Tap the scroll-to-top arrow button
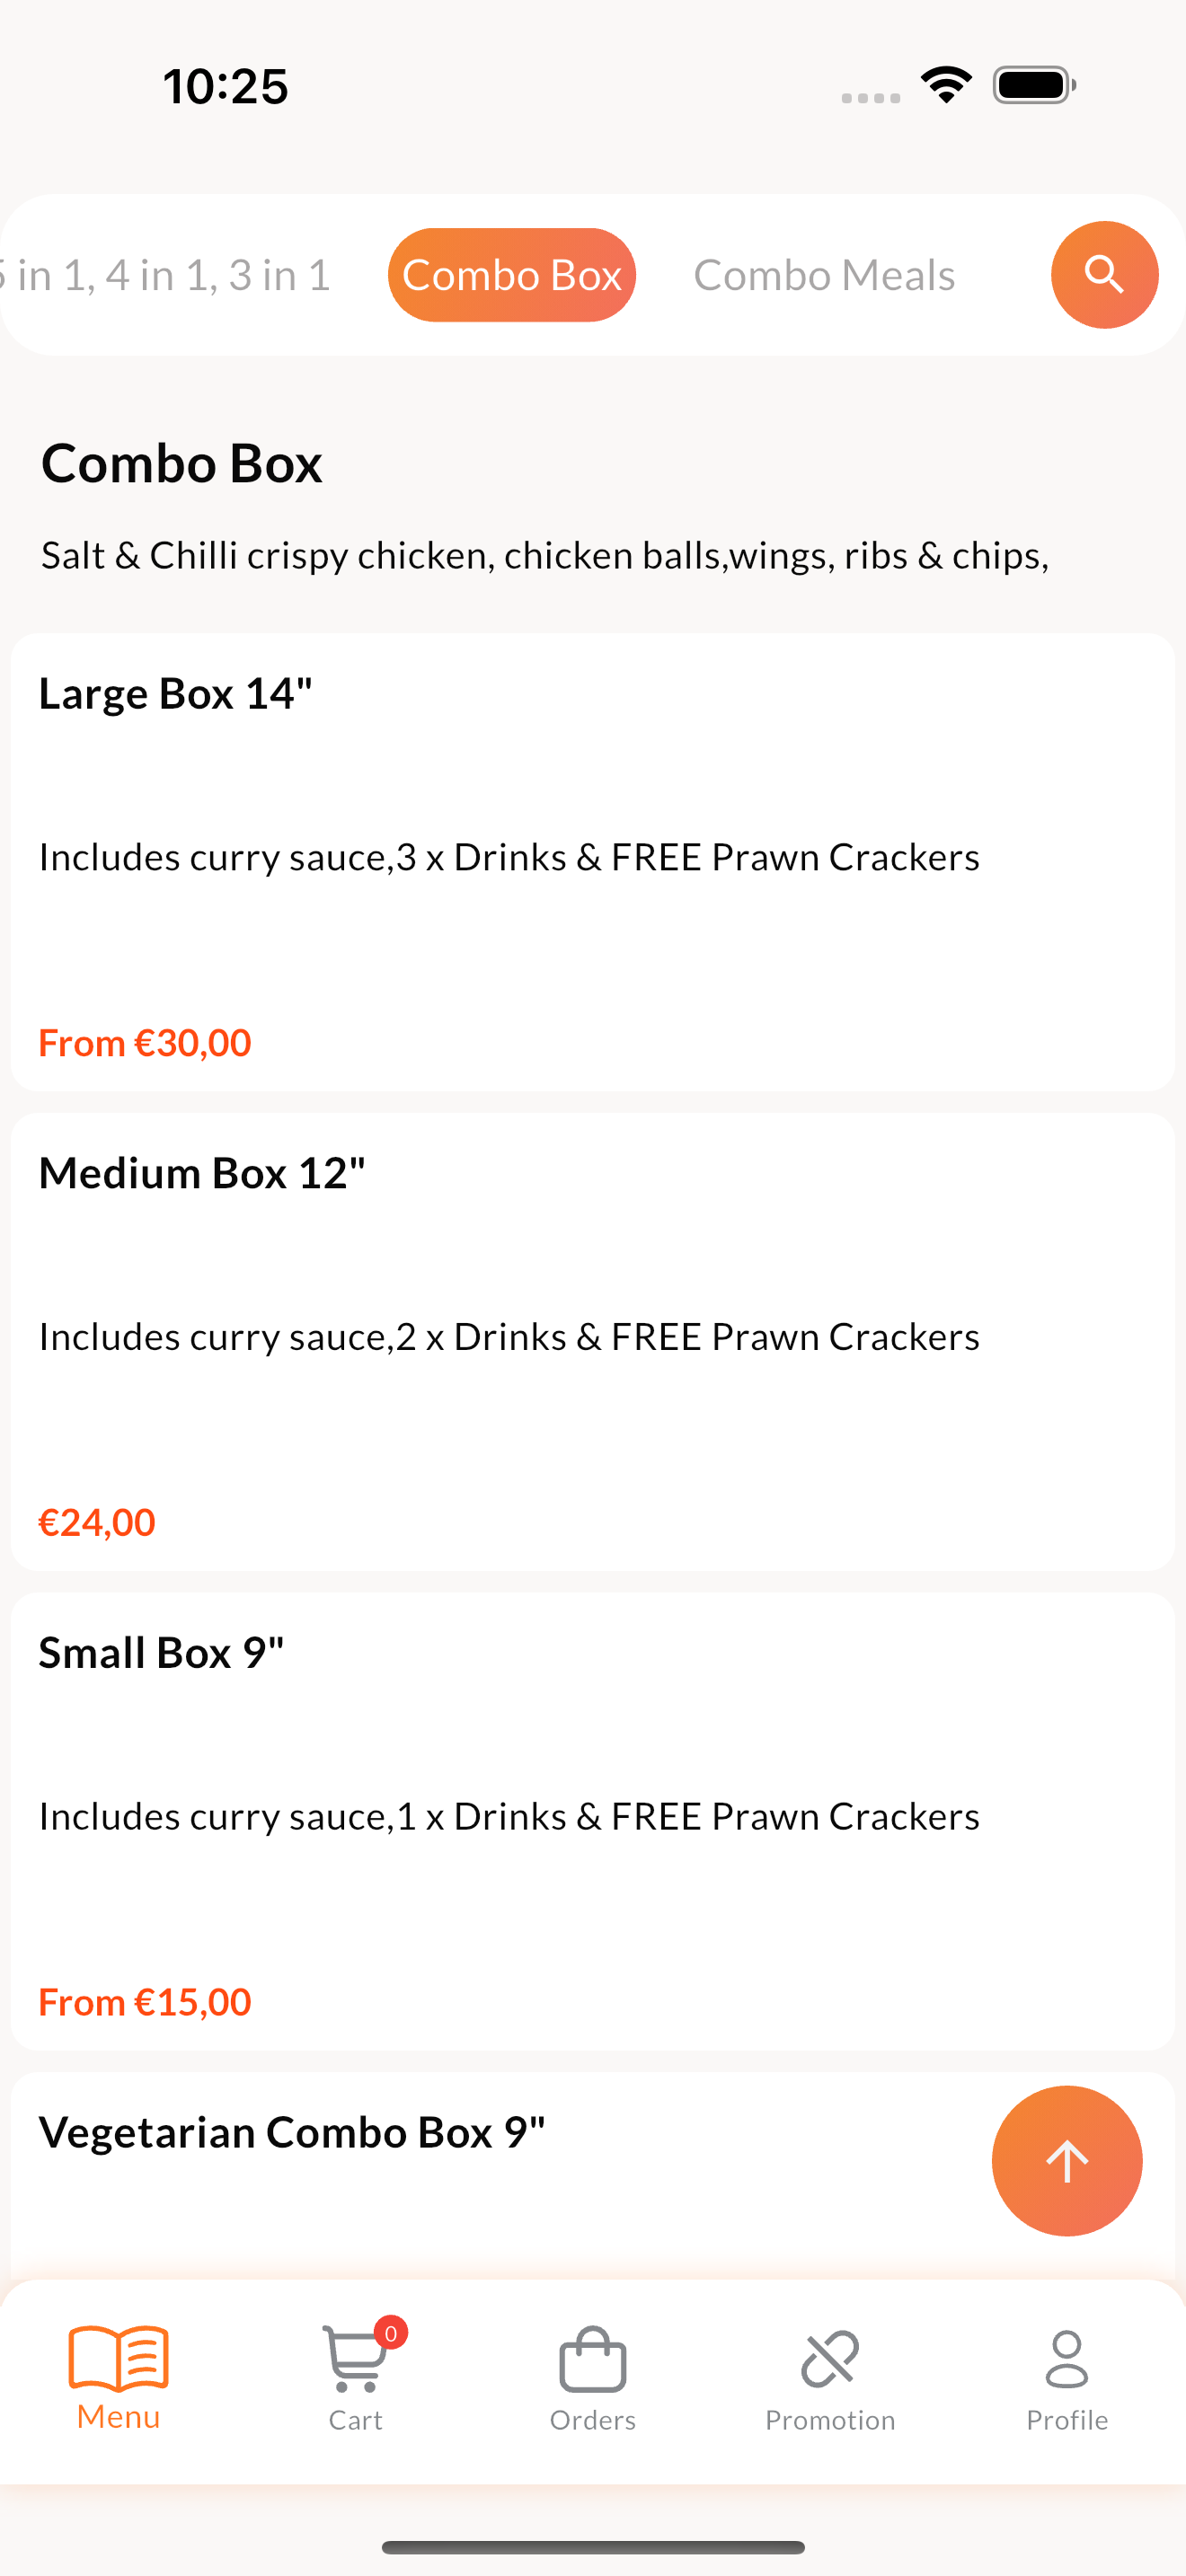The width and height of the screenshot is (1186, 2576). point(1066,2160)
